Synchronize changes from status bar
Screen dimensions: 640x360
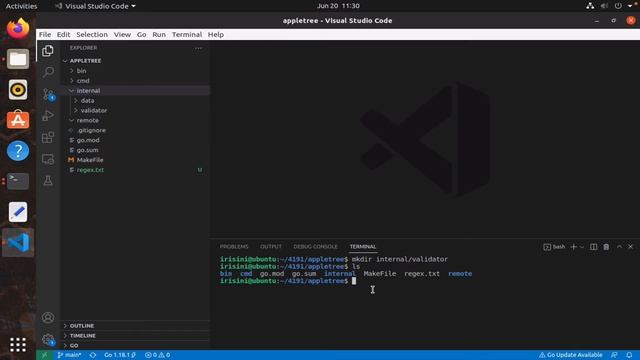click(x=93, y=355)
